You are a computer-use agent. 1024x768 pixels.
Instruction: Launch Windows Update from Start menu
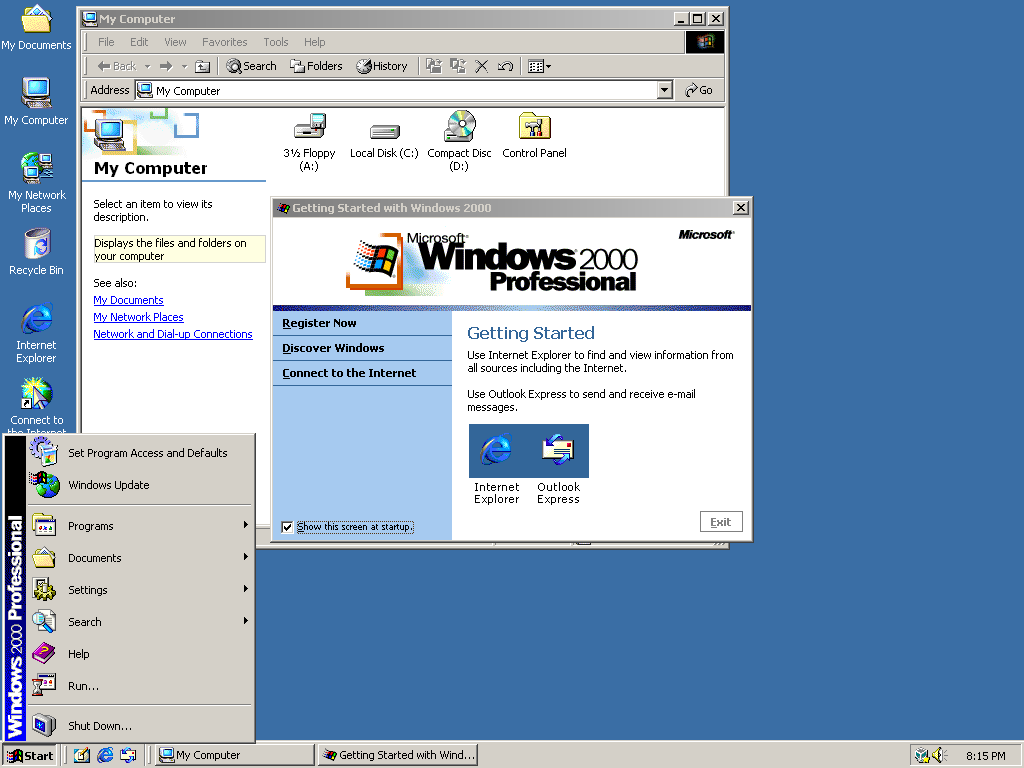tap(140, 485)
